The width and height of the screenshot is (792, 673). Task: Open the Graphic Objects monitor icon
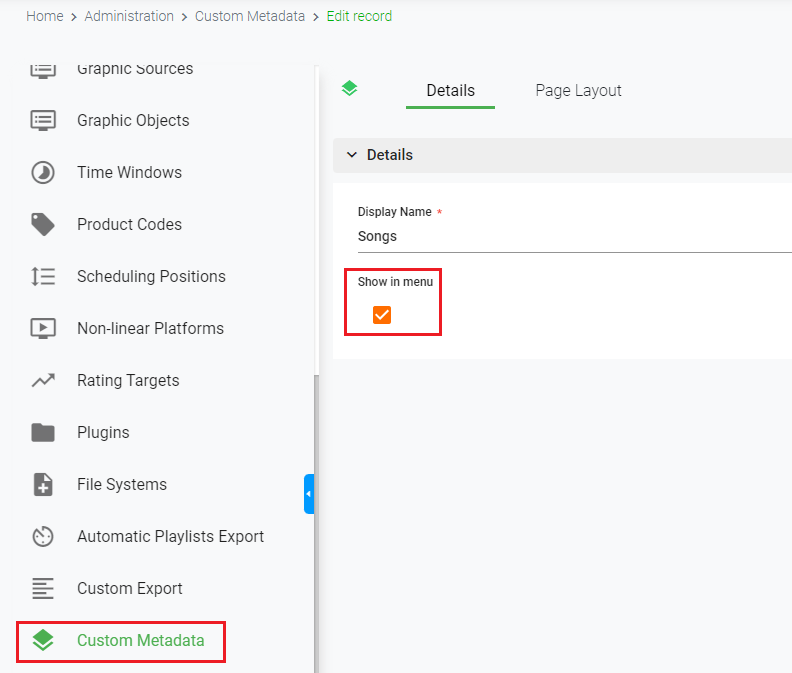pyautogui.click(x=43, y=120)
